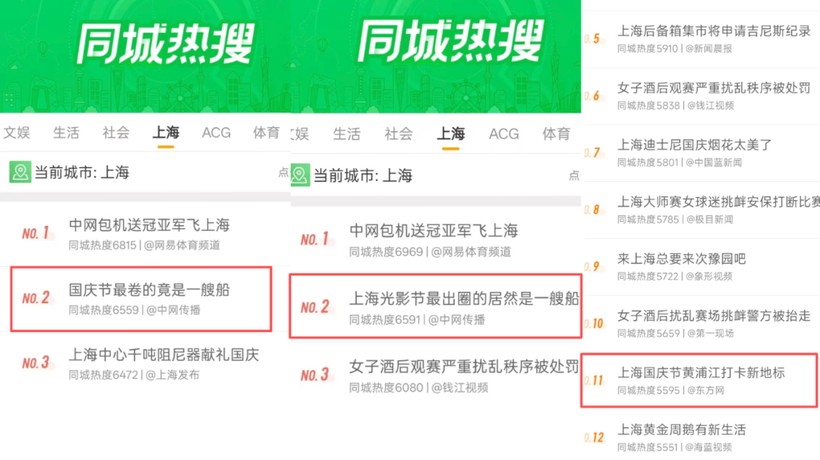Switch to 社会 tab in the middle screenshot
Image resolution: width=820 pixels, height=460 pixels.
[x=398, y=134]
